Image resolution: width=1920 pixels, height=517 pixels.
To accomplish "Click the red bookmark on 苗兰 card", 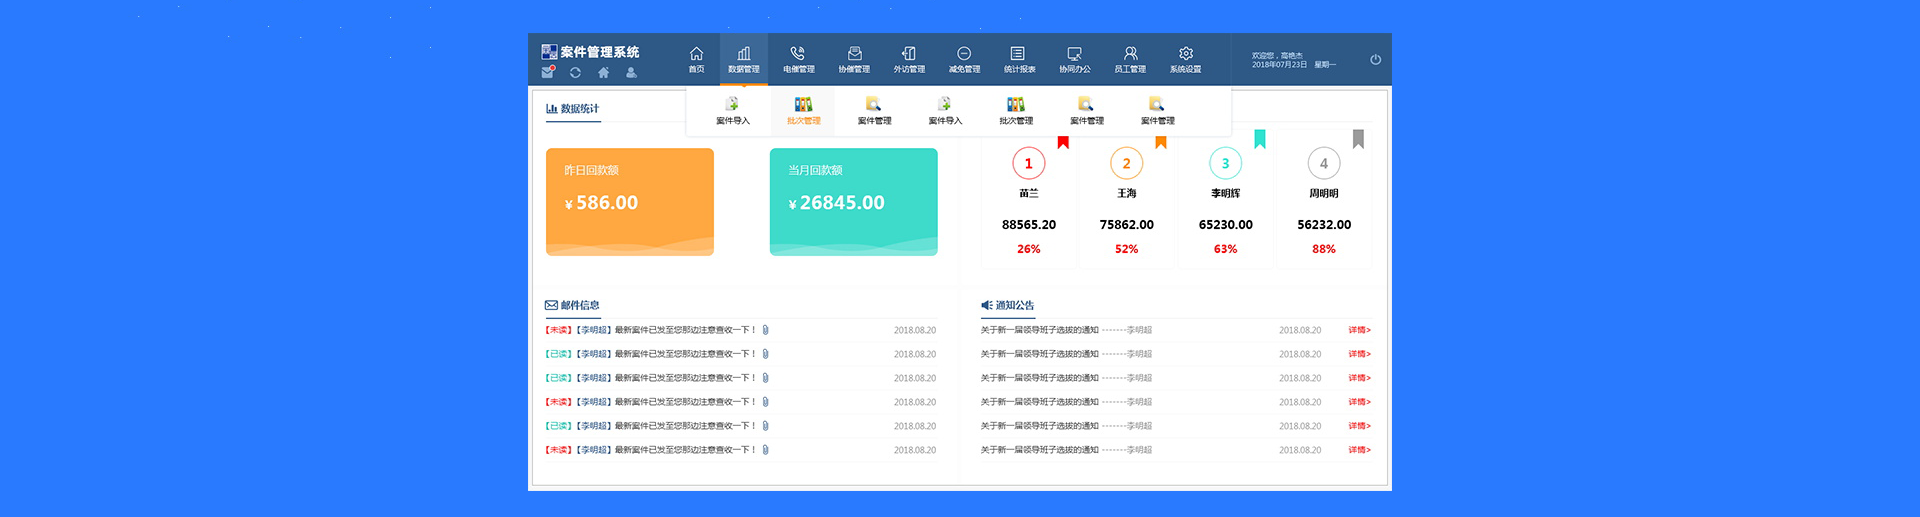I will coord(1063,142).
